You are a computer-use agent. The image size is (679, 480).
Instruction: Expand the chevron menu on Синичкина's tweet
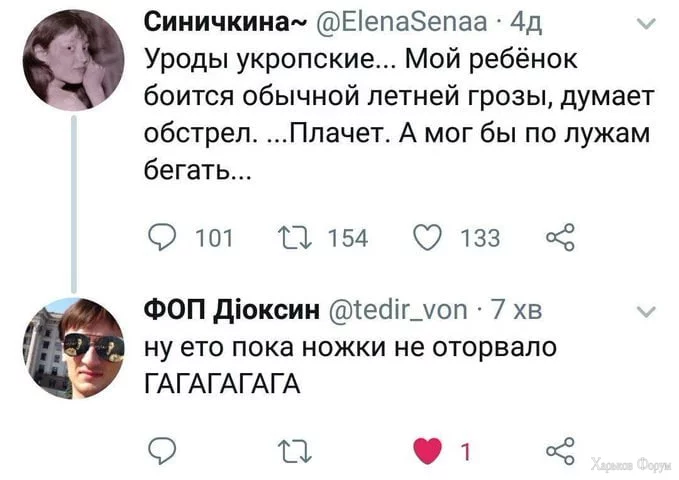tap(646, 23)
